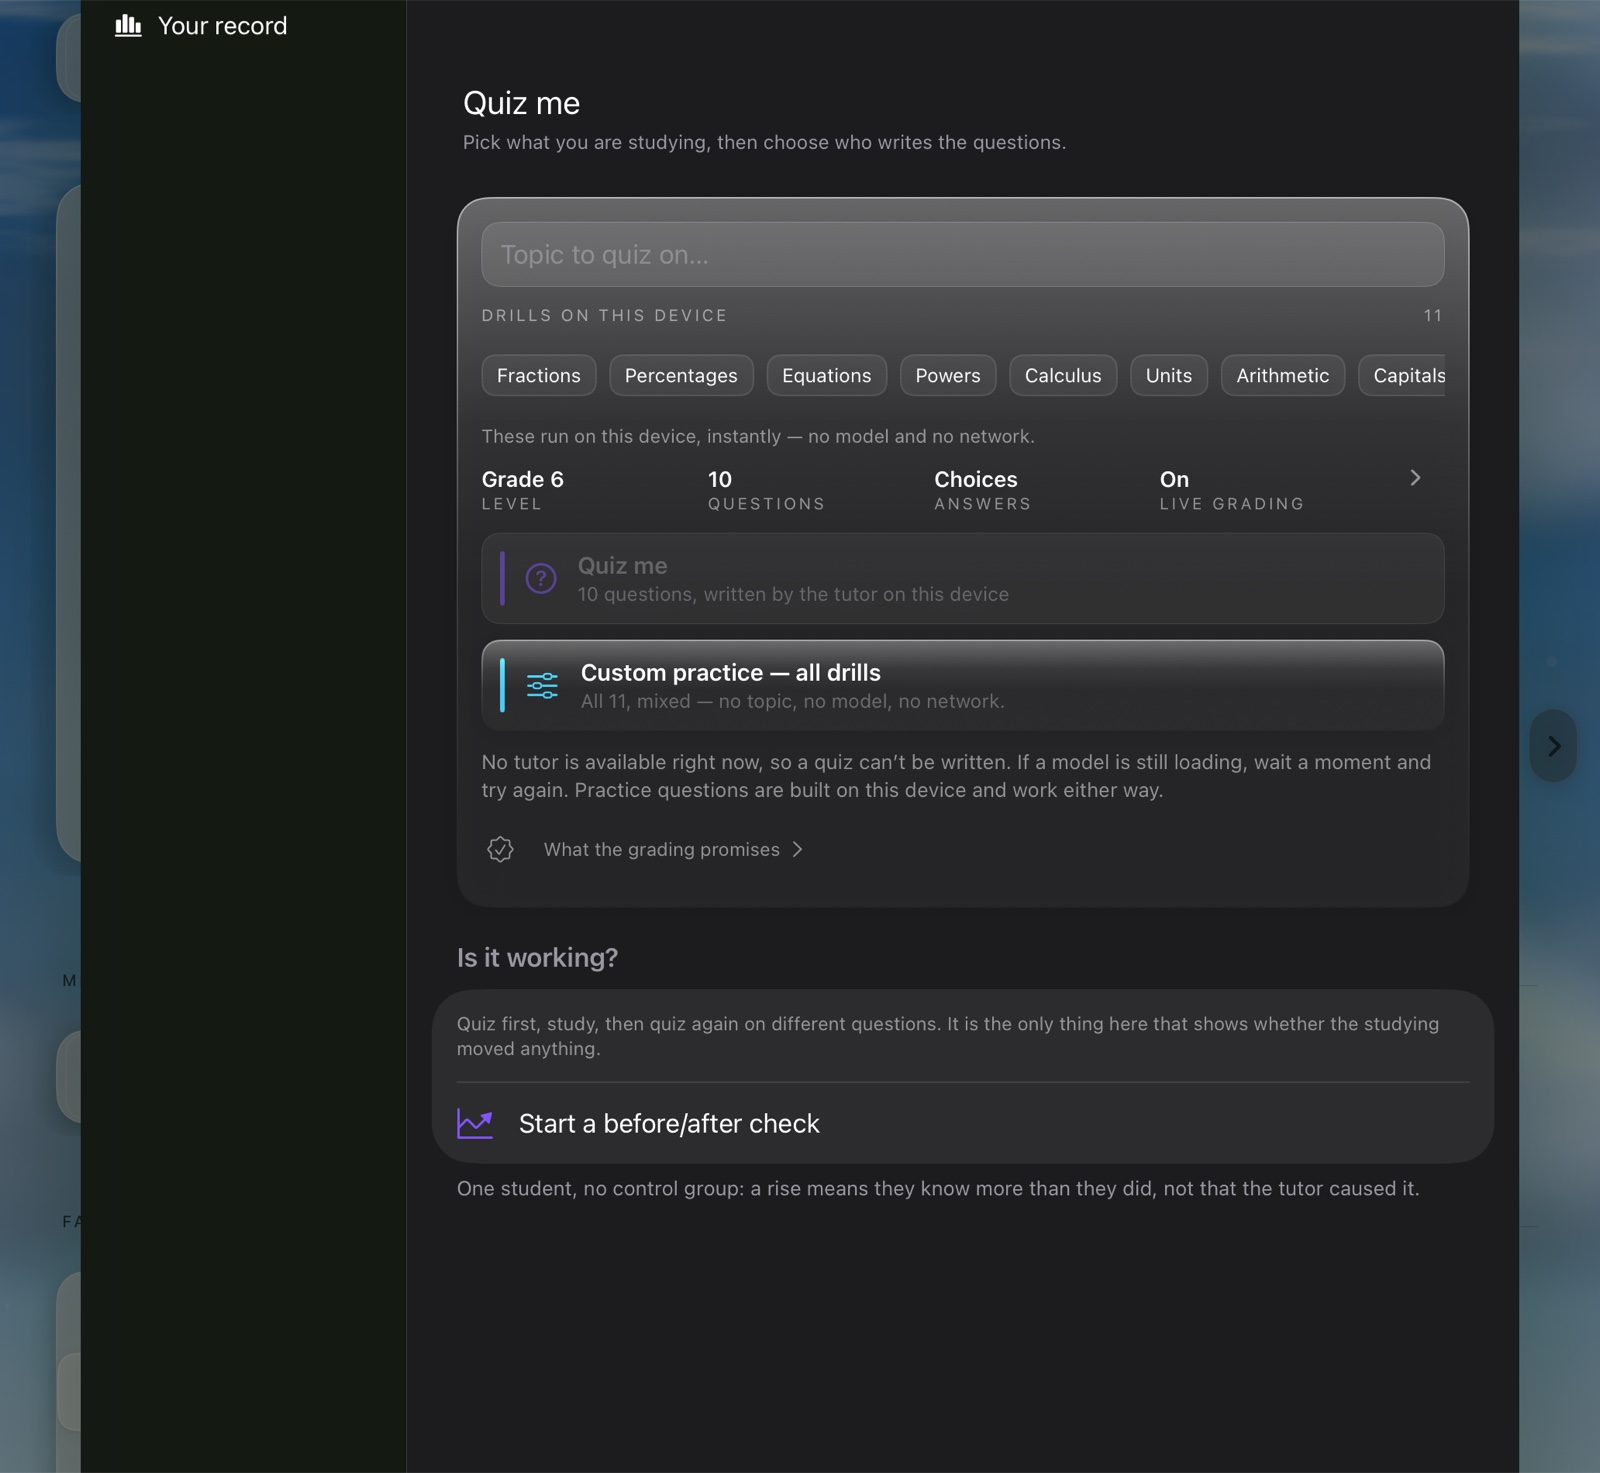
Task: Start a before/after check
Action: (x=963, y=1123)
